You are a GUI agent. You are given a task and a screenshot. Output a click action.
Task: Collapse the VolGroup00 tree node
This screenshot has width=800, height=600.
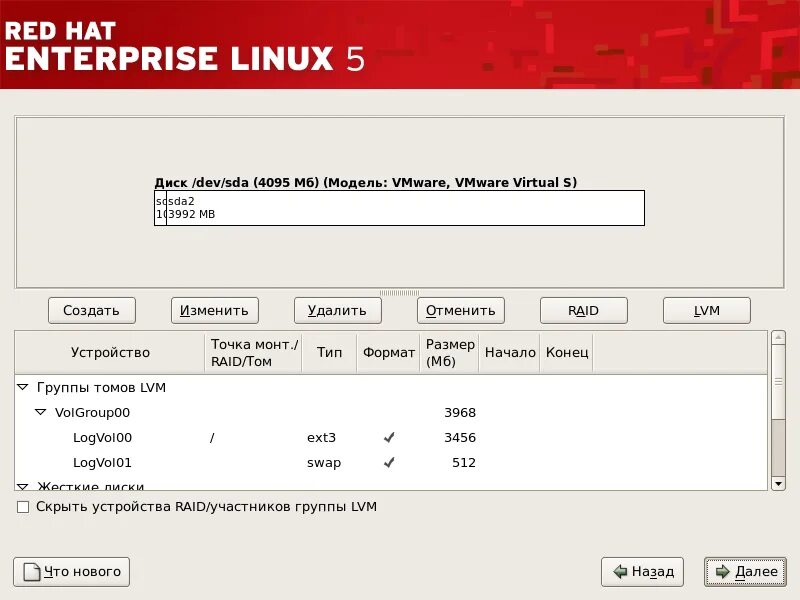coord(40,412)
